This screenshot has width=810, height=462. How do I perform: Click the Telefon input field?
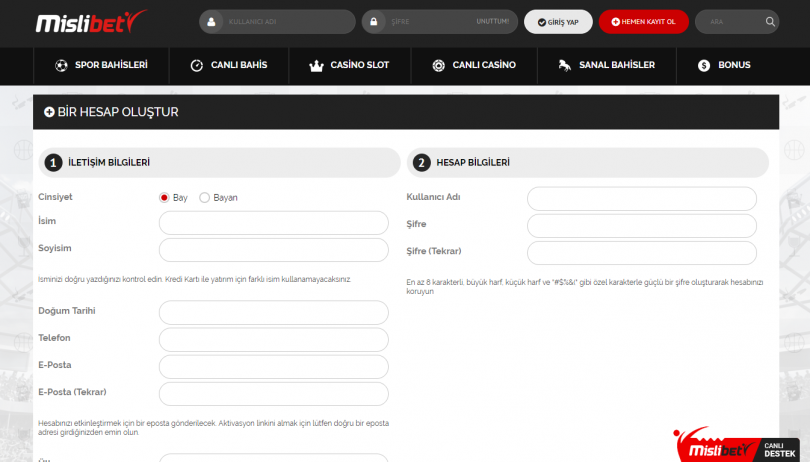coord(274,340)
